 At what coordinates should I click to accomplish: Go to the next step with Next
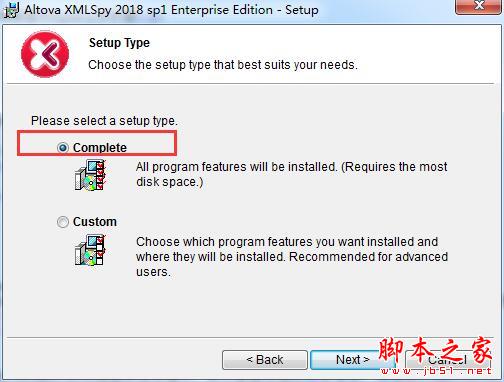pyautogui.click(x=352, y=360)
